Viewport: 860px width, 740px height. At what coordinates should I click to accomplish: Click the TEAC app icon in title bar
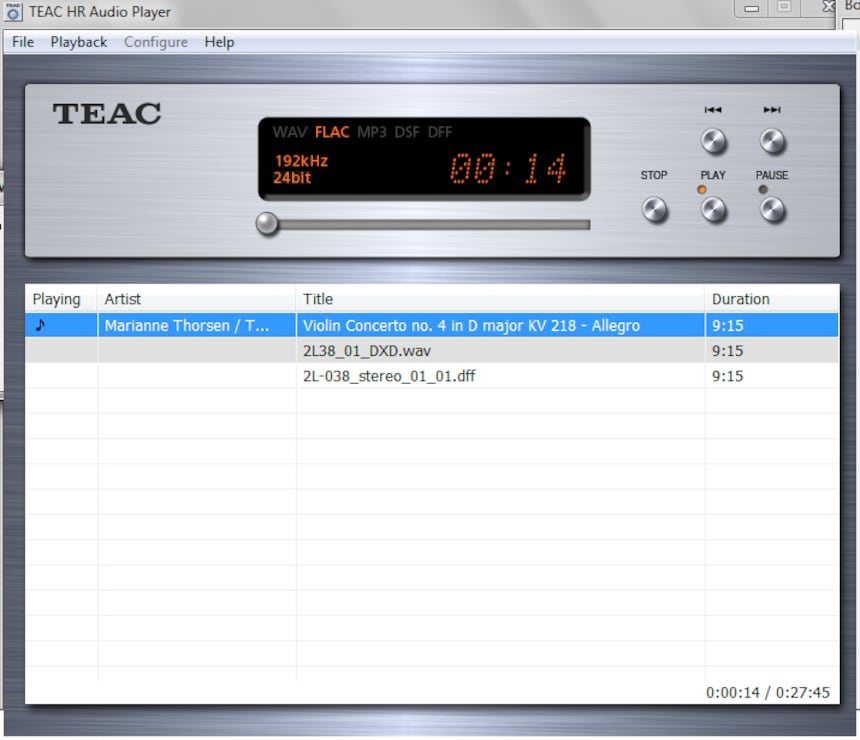[13, 12]
